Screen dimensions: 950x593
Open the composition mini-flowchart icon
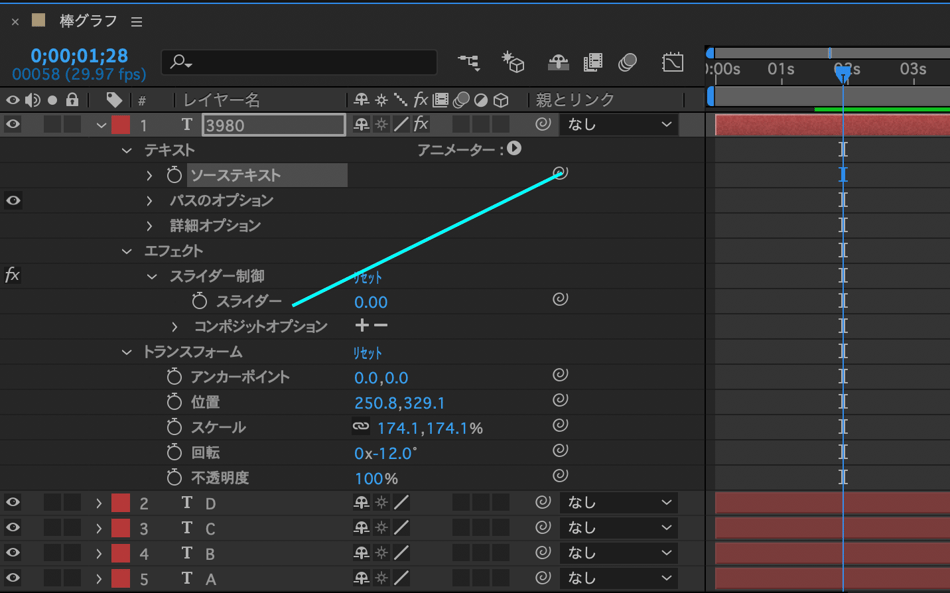click(x=468, y=62)
